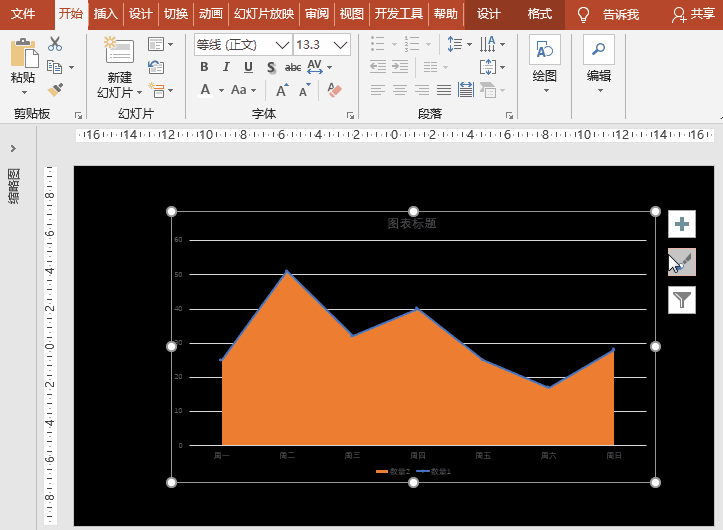Decrease list indent level

[378, 67]
